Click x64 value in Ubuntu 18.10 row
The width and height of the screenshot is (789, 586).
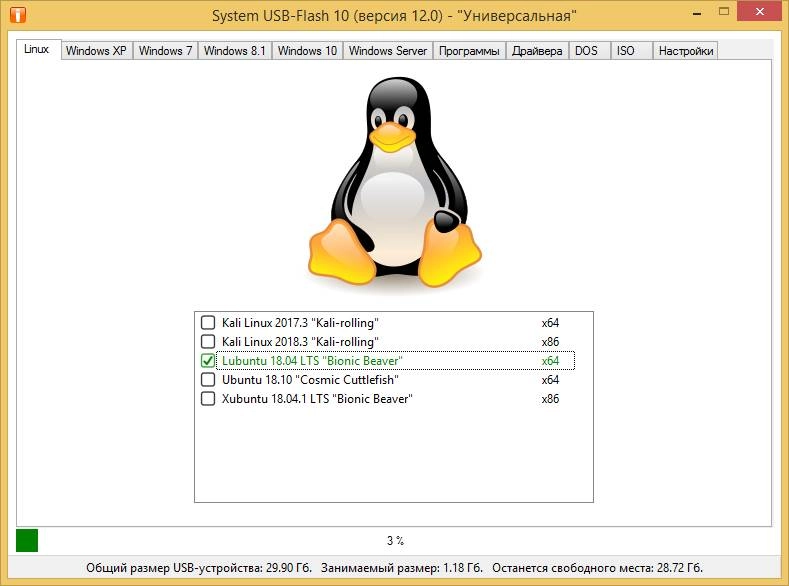point(550,380)
